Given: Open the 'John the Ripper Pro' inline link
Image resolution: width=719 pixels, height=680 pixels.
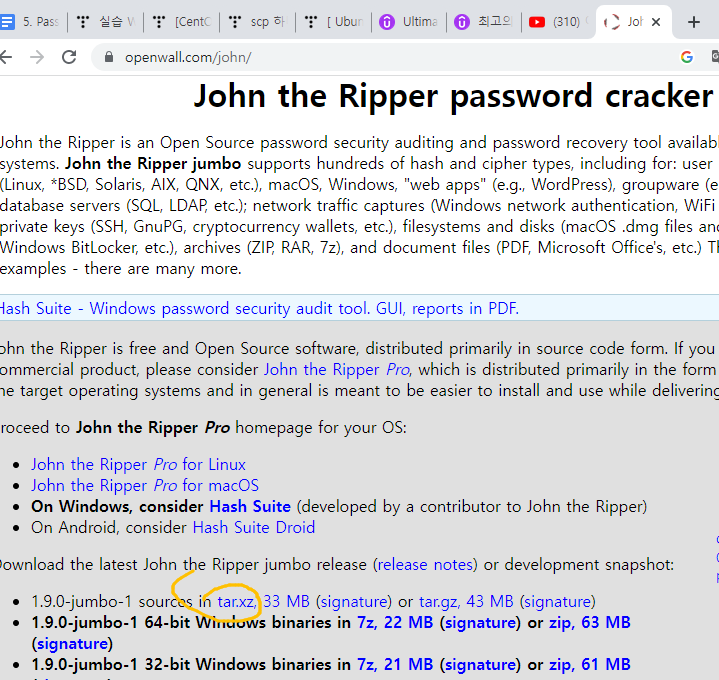Looking at the screenshot, I should click(x=337, y=370).
